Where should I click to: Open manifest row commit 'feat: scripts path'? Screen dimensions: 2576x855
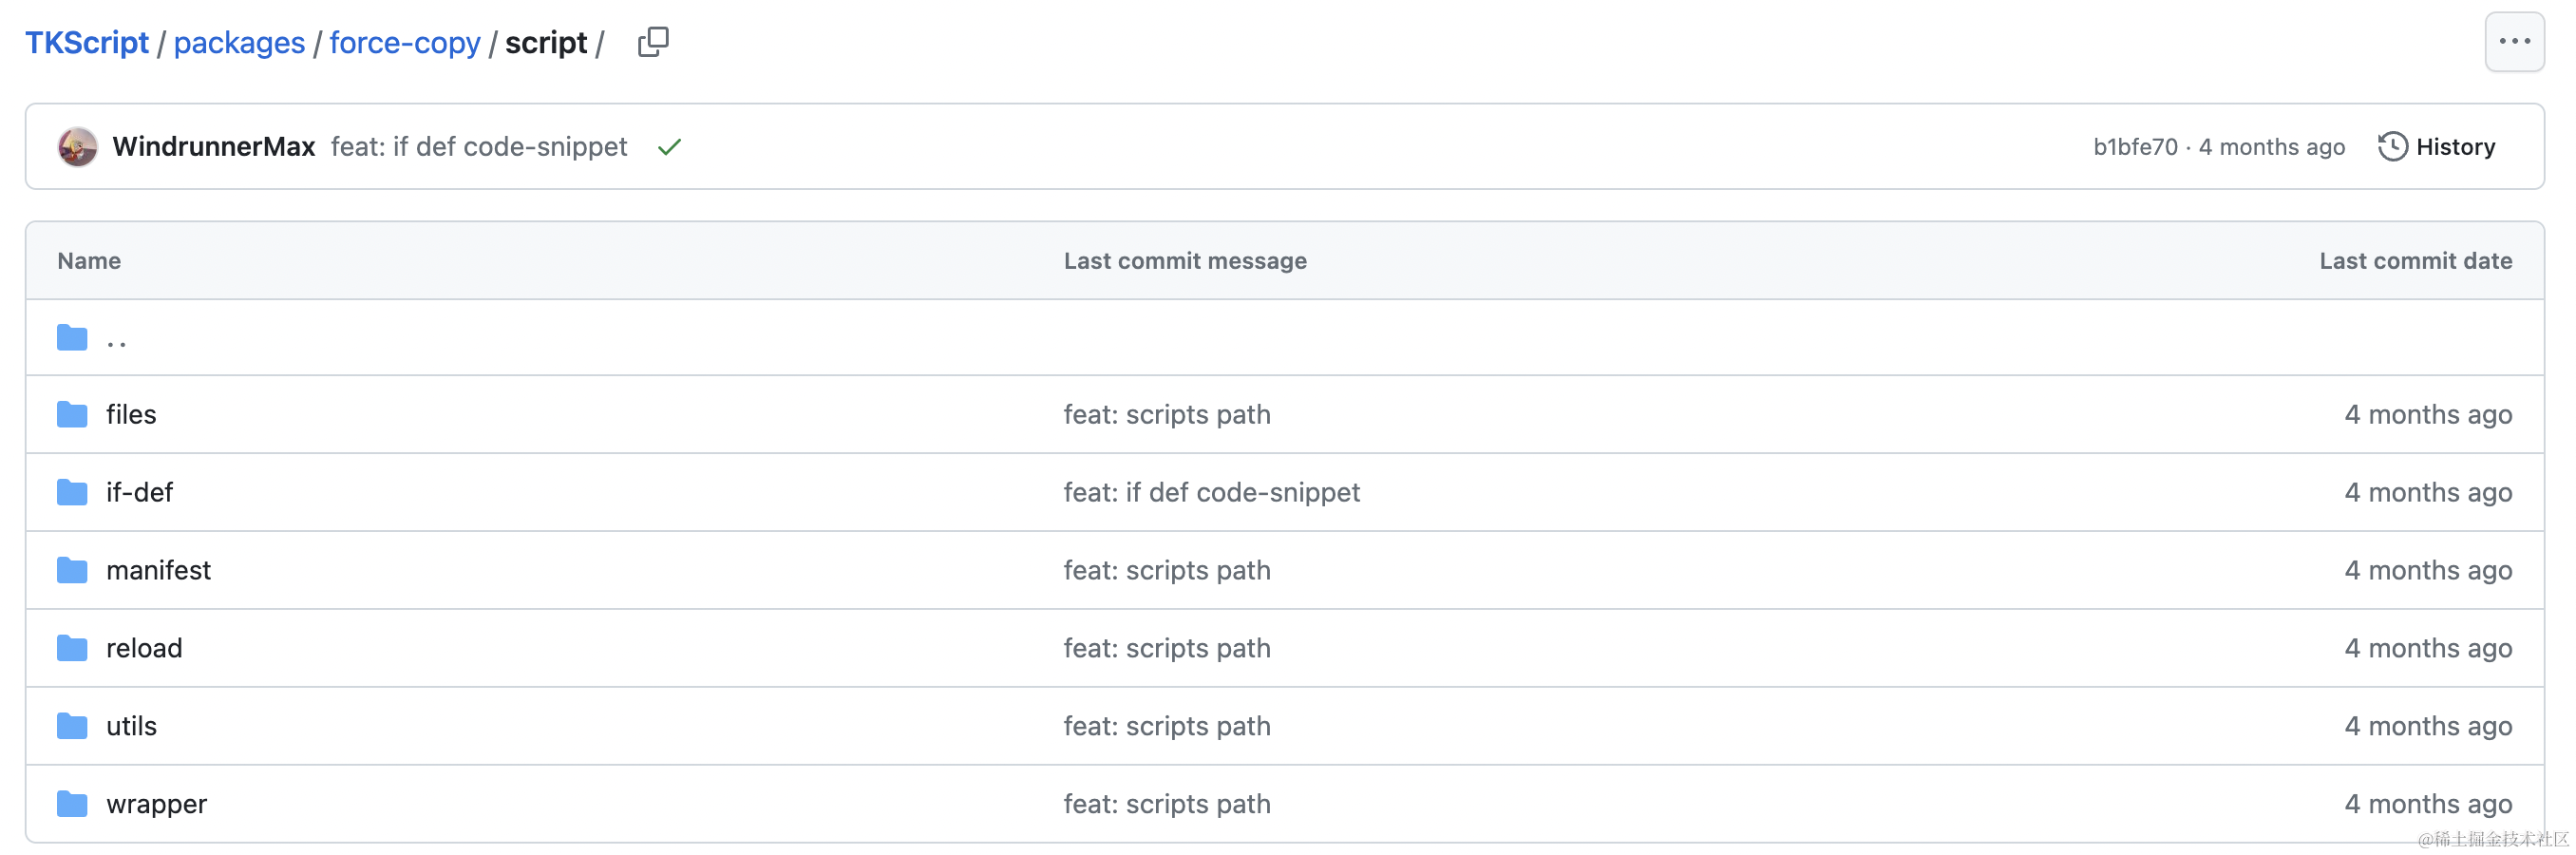[1167, 570]
